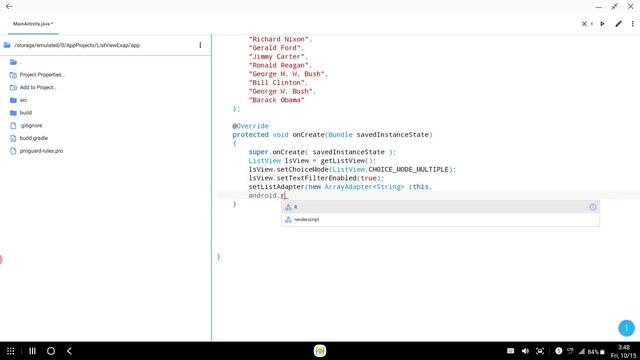This screenshot has height=360, width=640.
Task: Select the R autocomplete suggestion
Action: coord(440,207)
